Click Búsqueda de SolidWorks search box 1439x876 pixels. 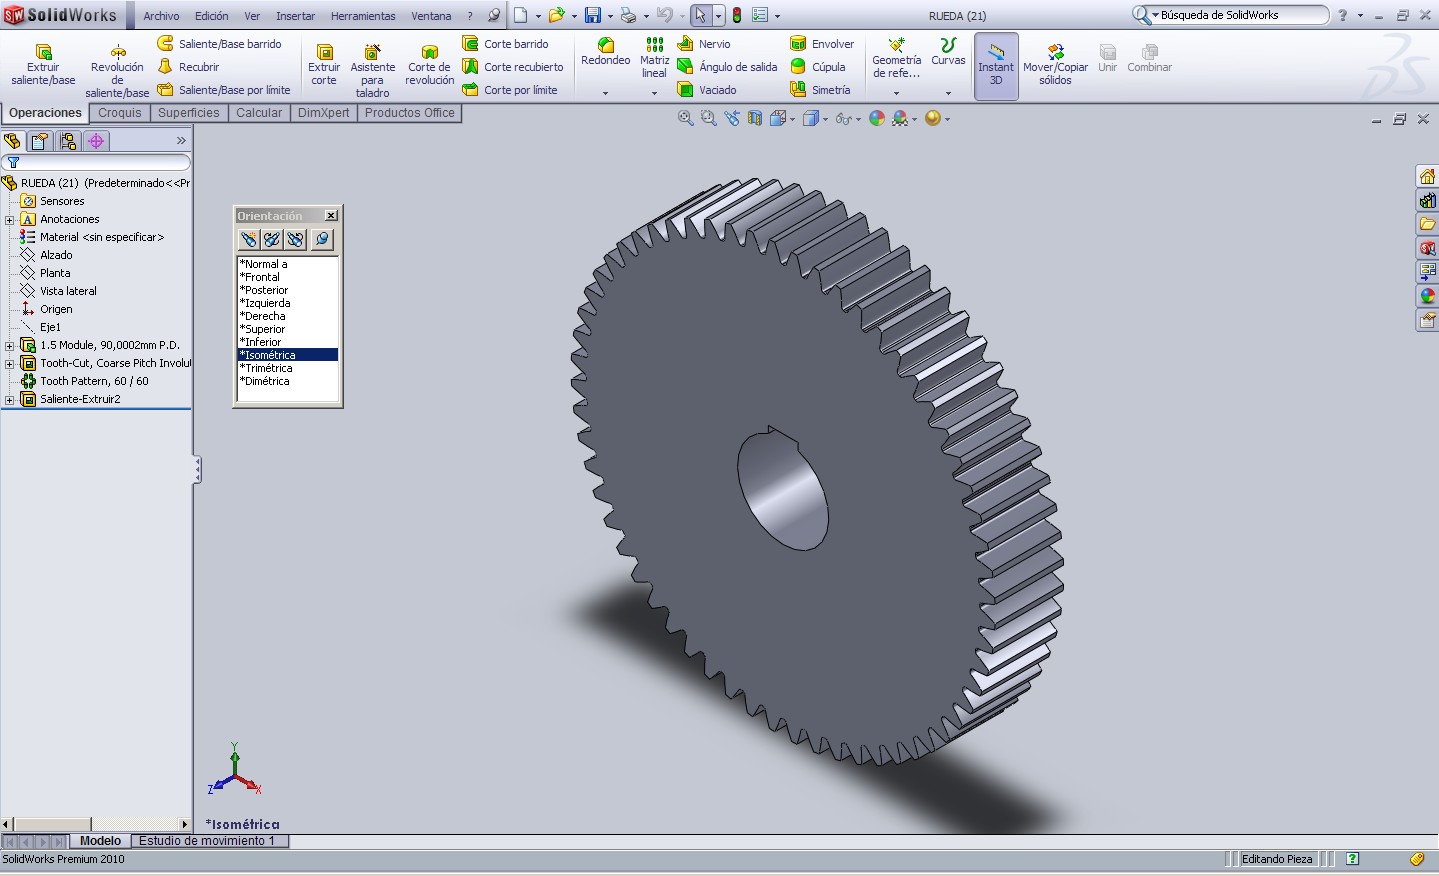1230,15
